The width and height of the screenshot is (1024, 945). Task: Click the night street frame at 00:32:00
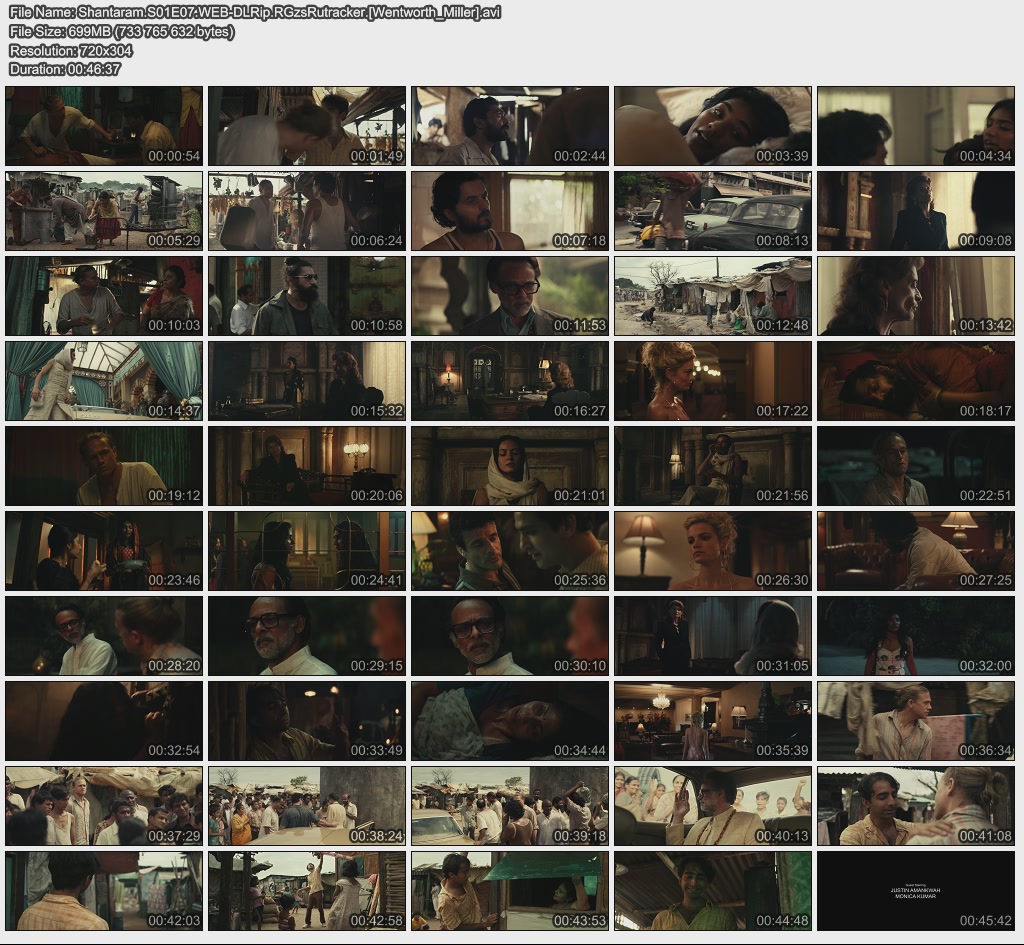tap(916, 636)
